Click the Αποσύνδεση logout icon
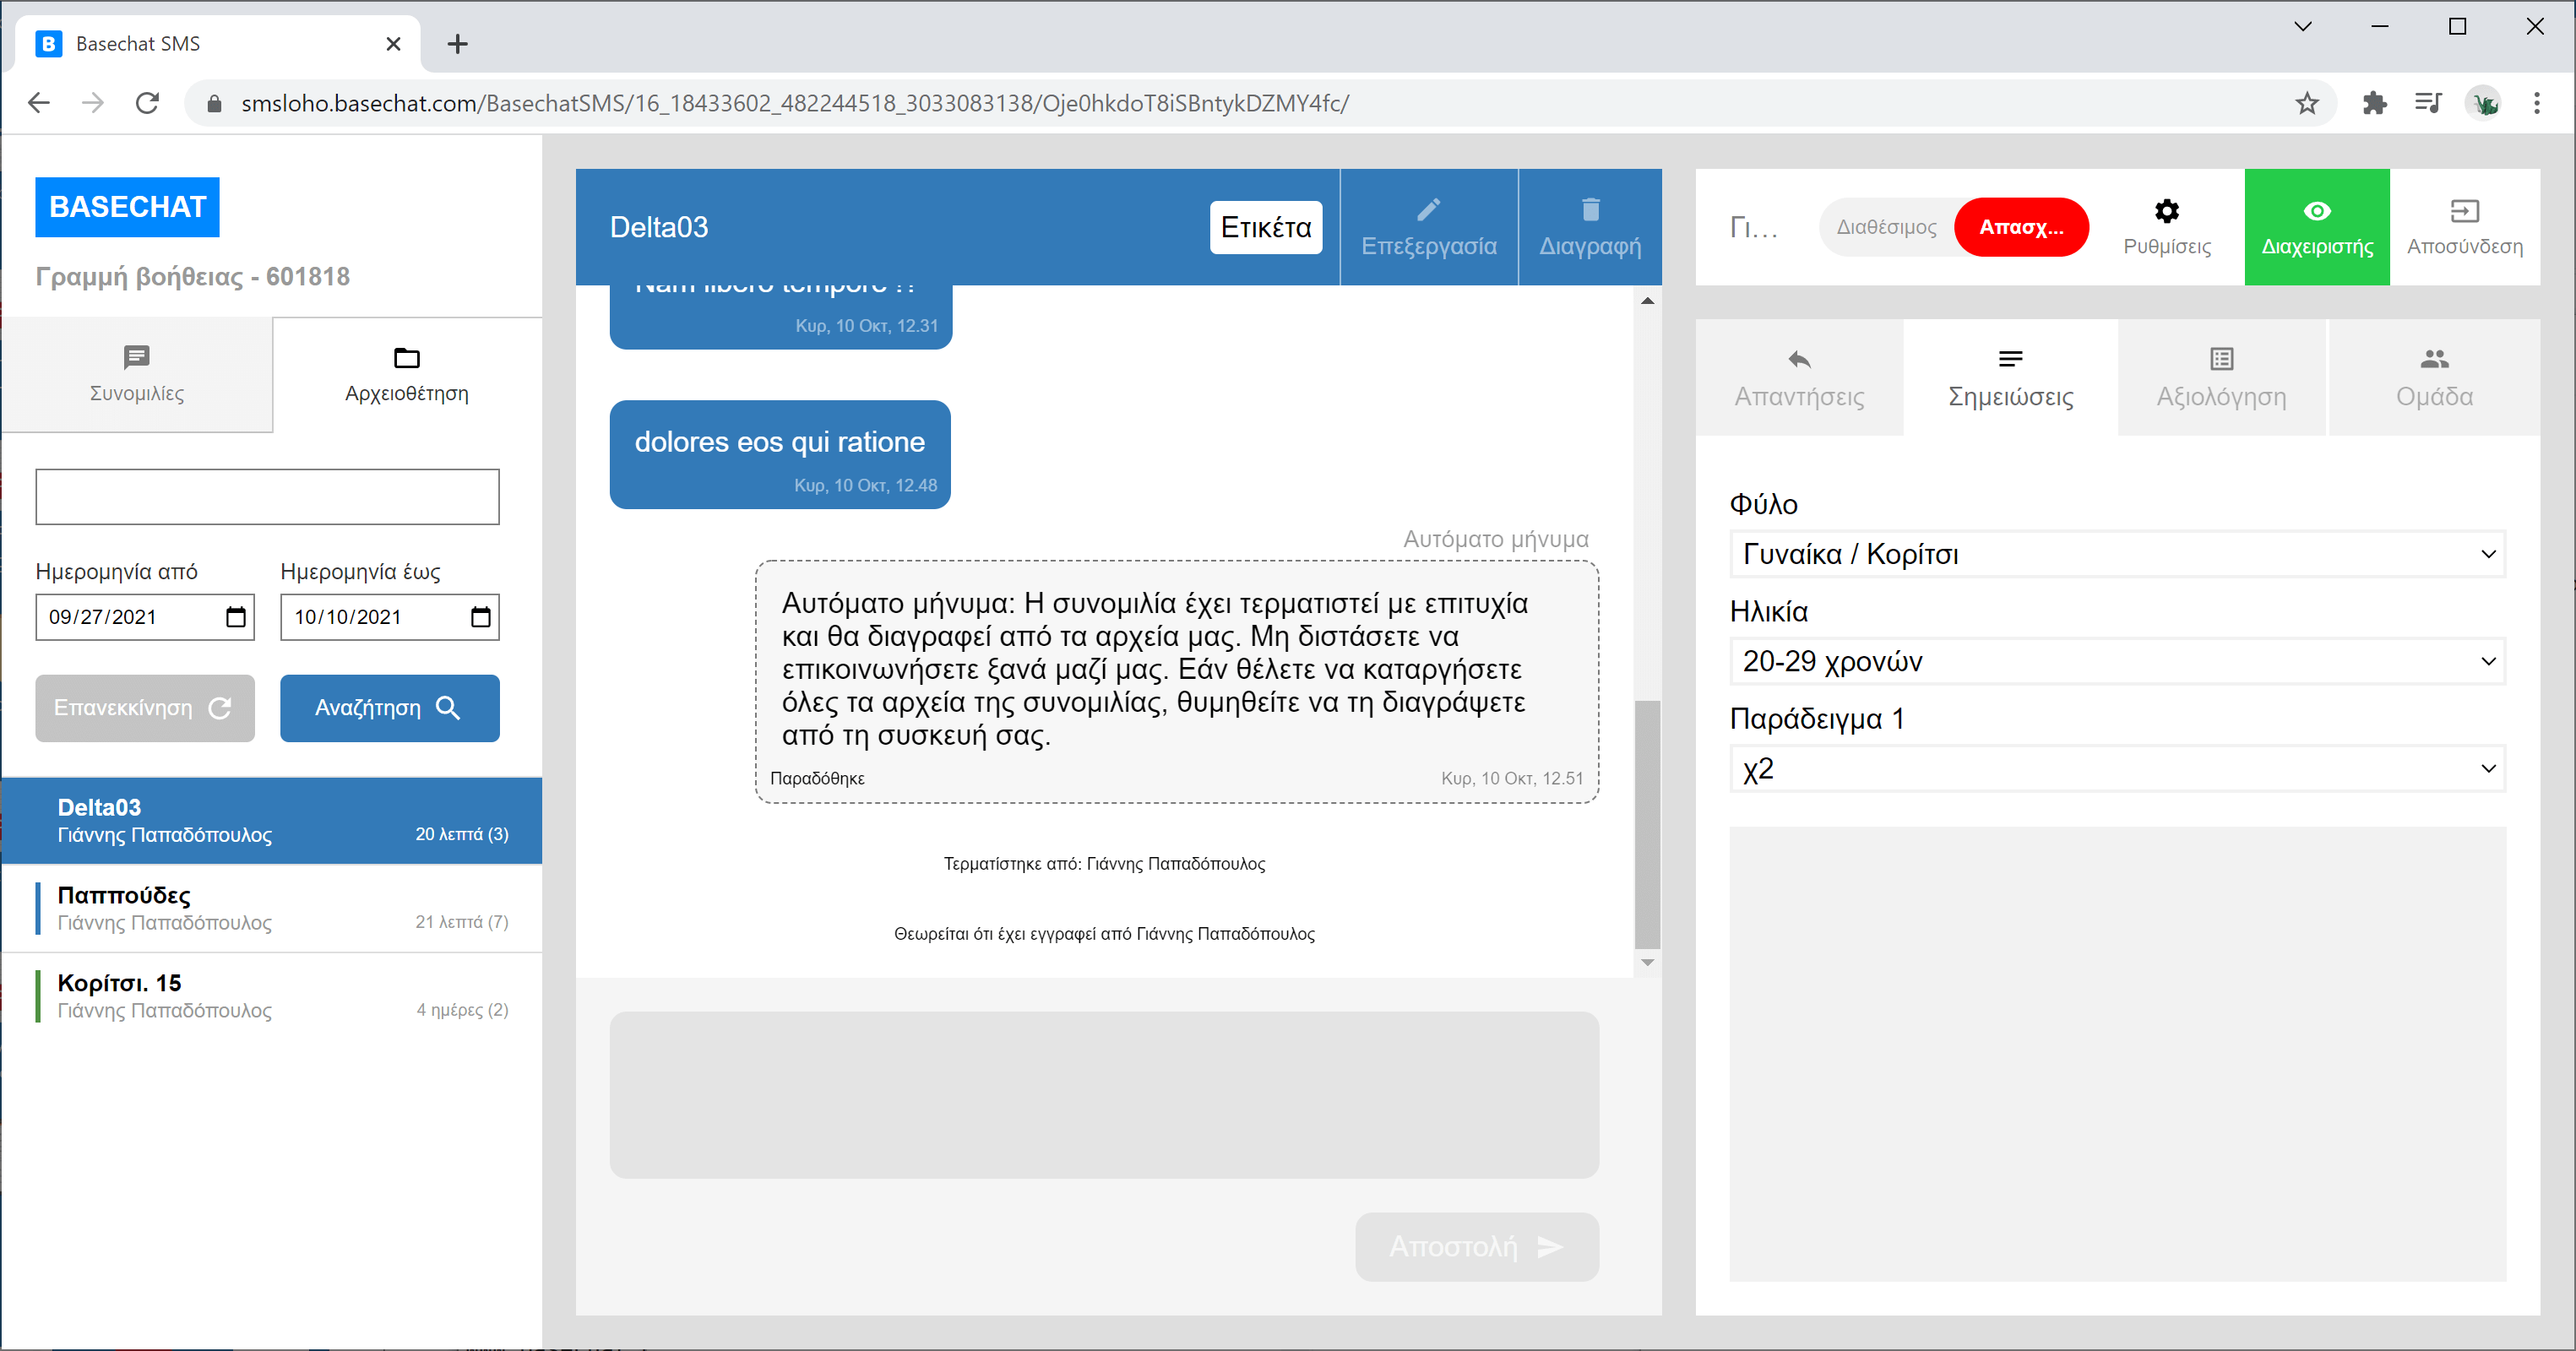Image resolution: width=2576 pixels, height=1351 pixels. [2464, 212]
